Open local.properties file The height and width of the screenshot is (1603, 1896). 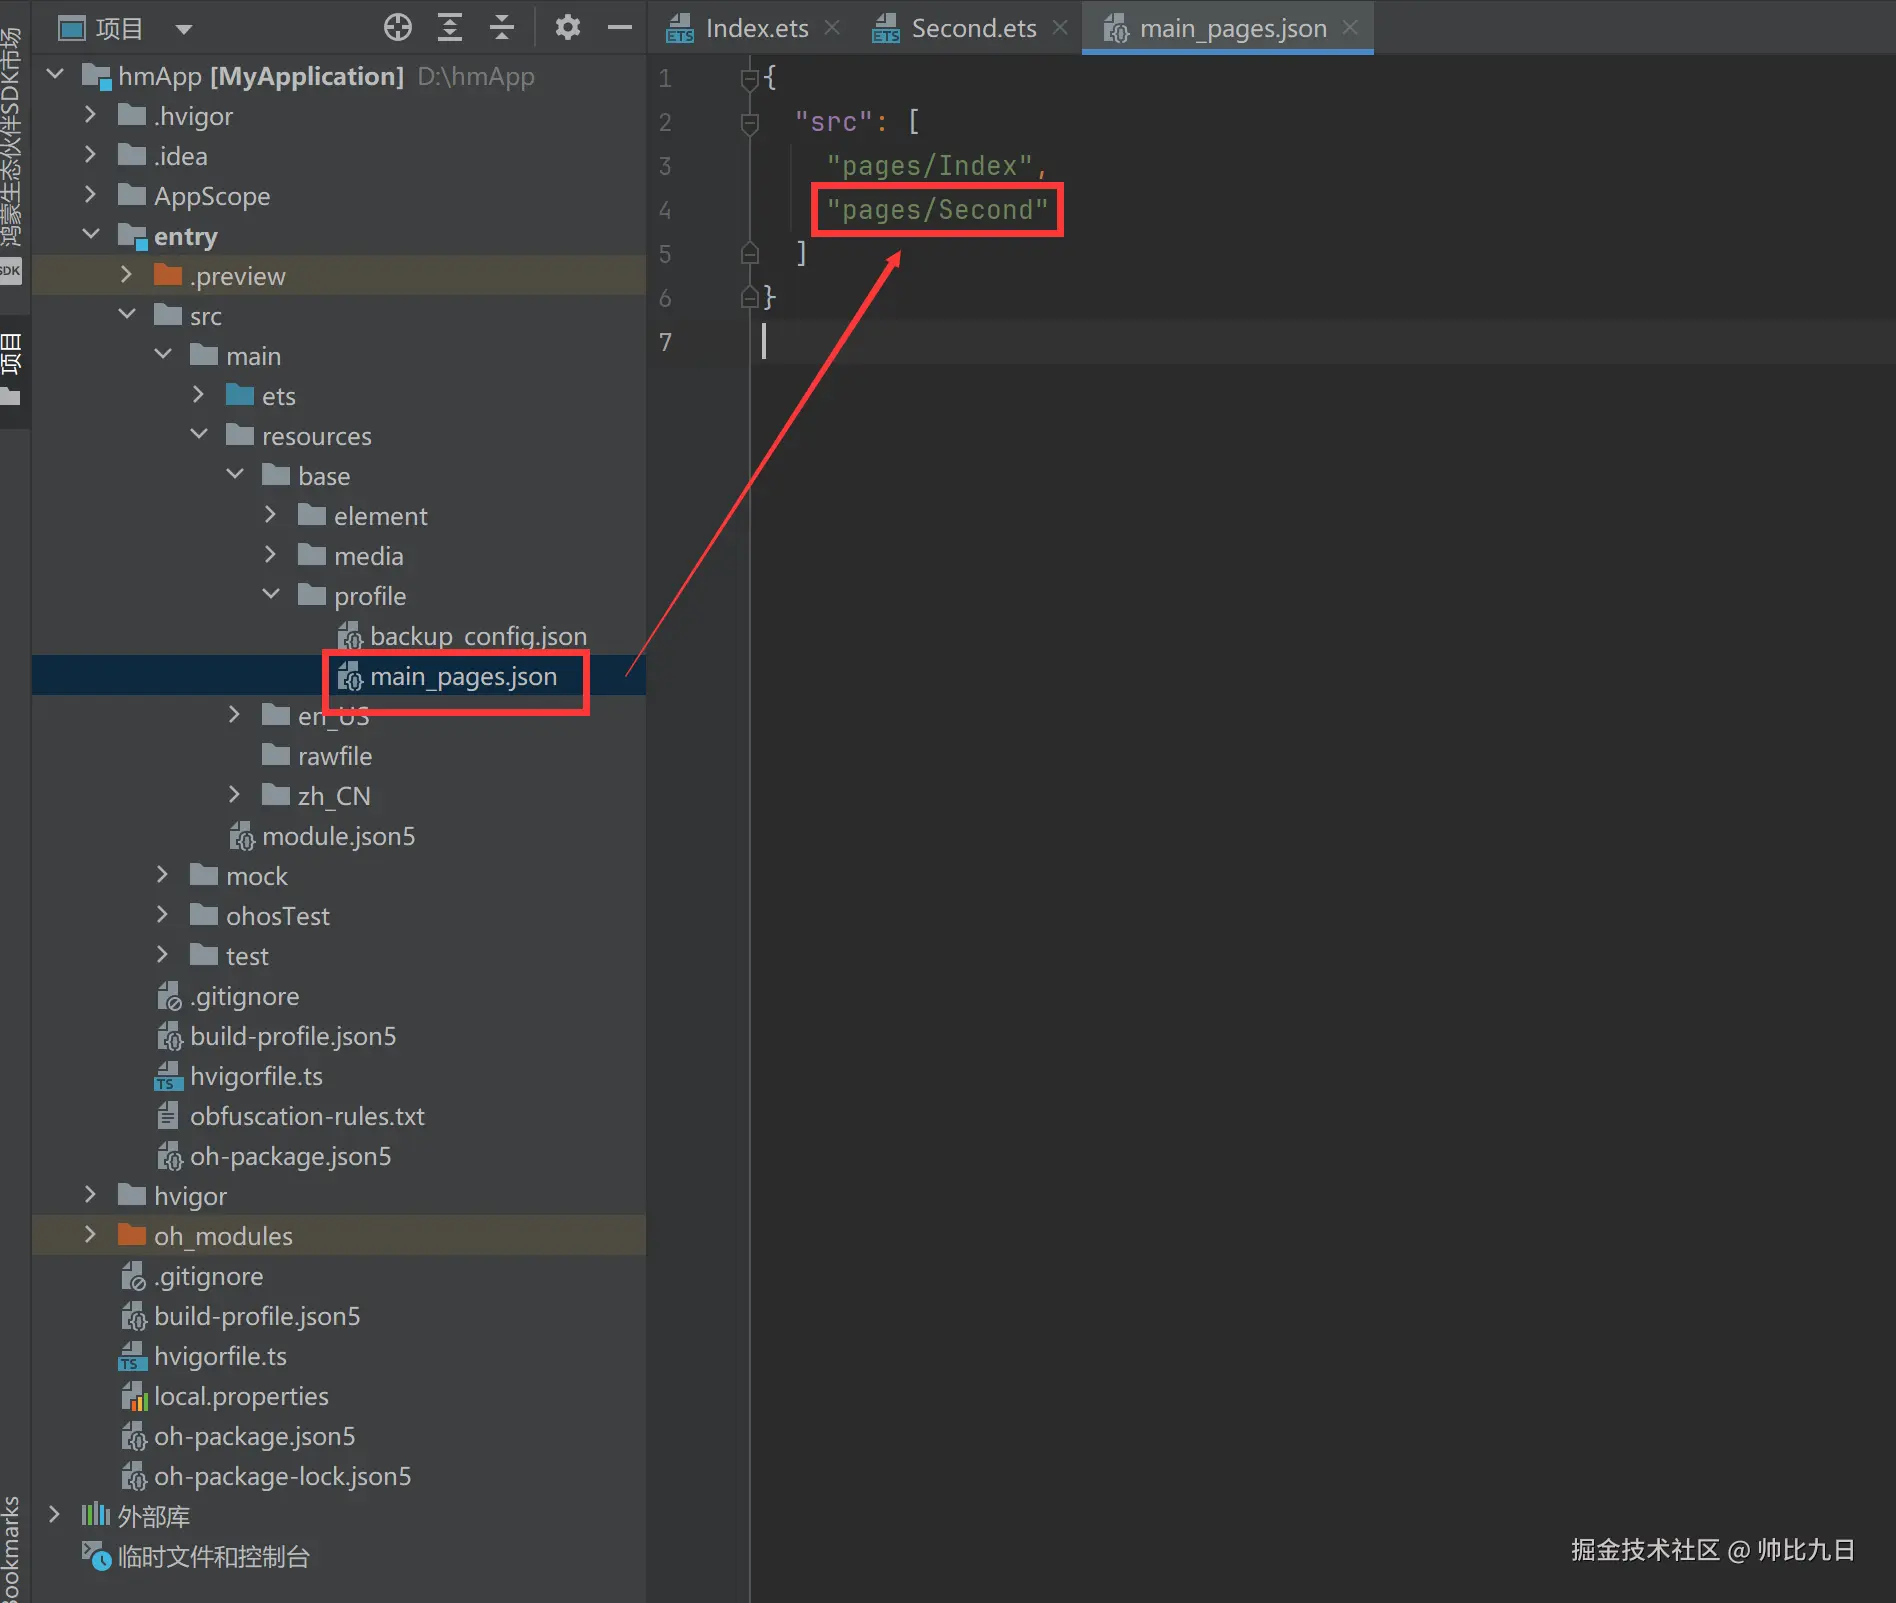click(241, 1396)
